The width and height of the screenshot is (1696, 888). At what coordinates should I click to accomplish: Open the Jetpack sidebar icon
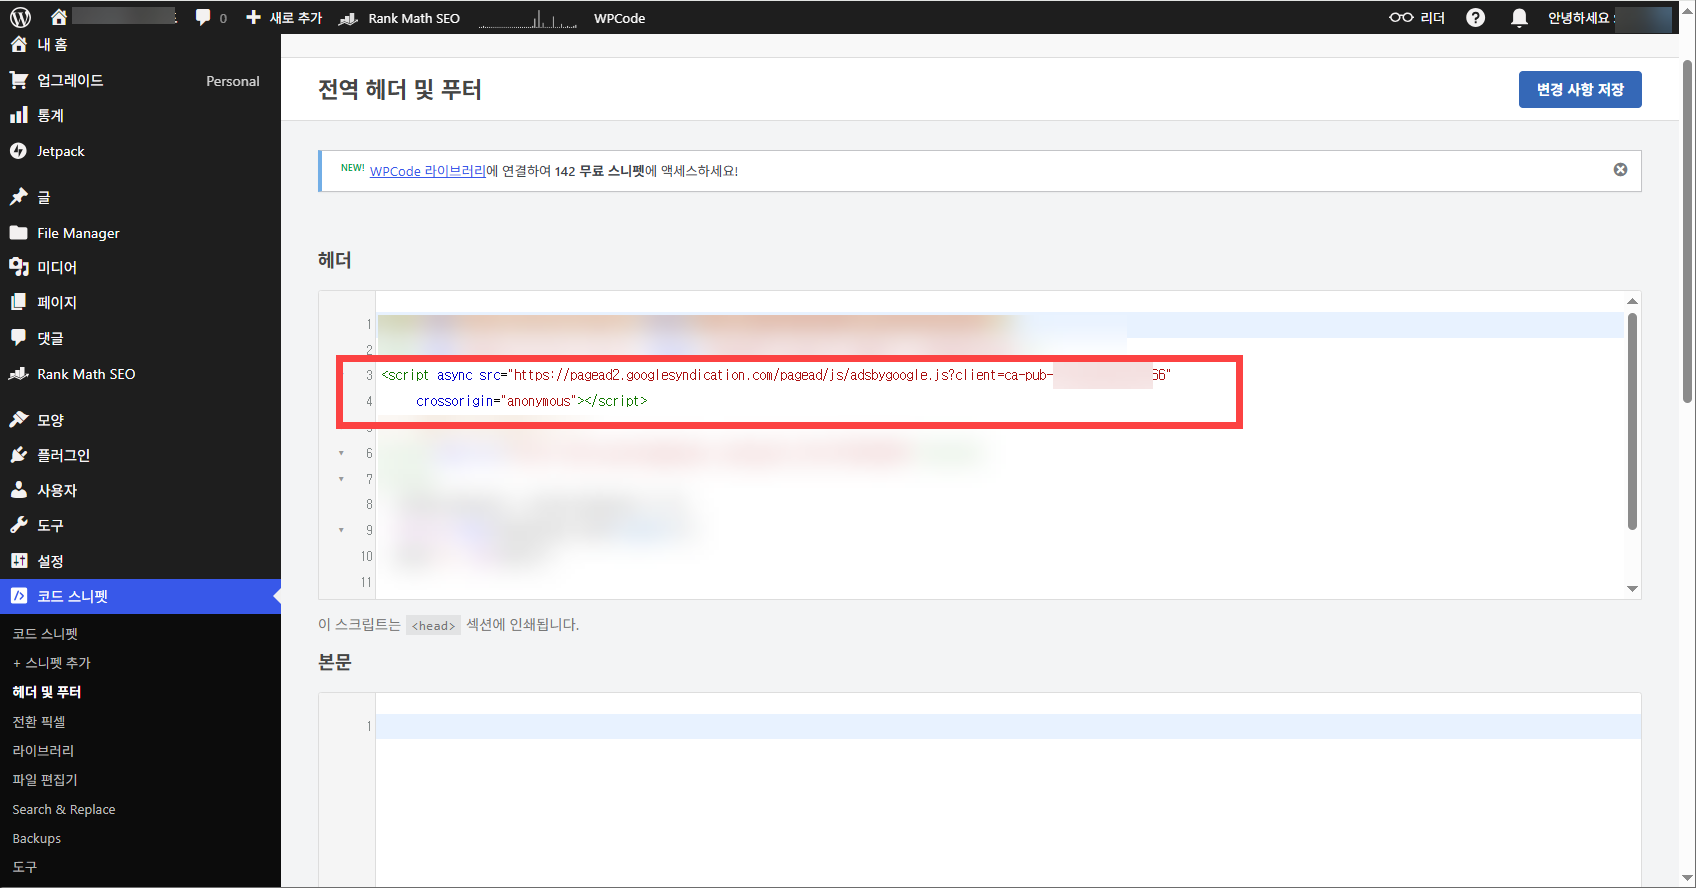pyautogui.click(x=18, y=151)
